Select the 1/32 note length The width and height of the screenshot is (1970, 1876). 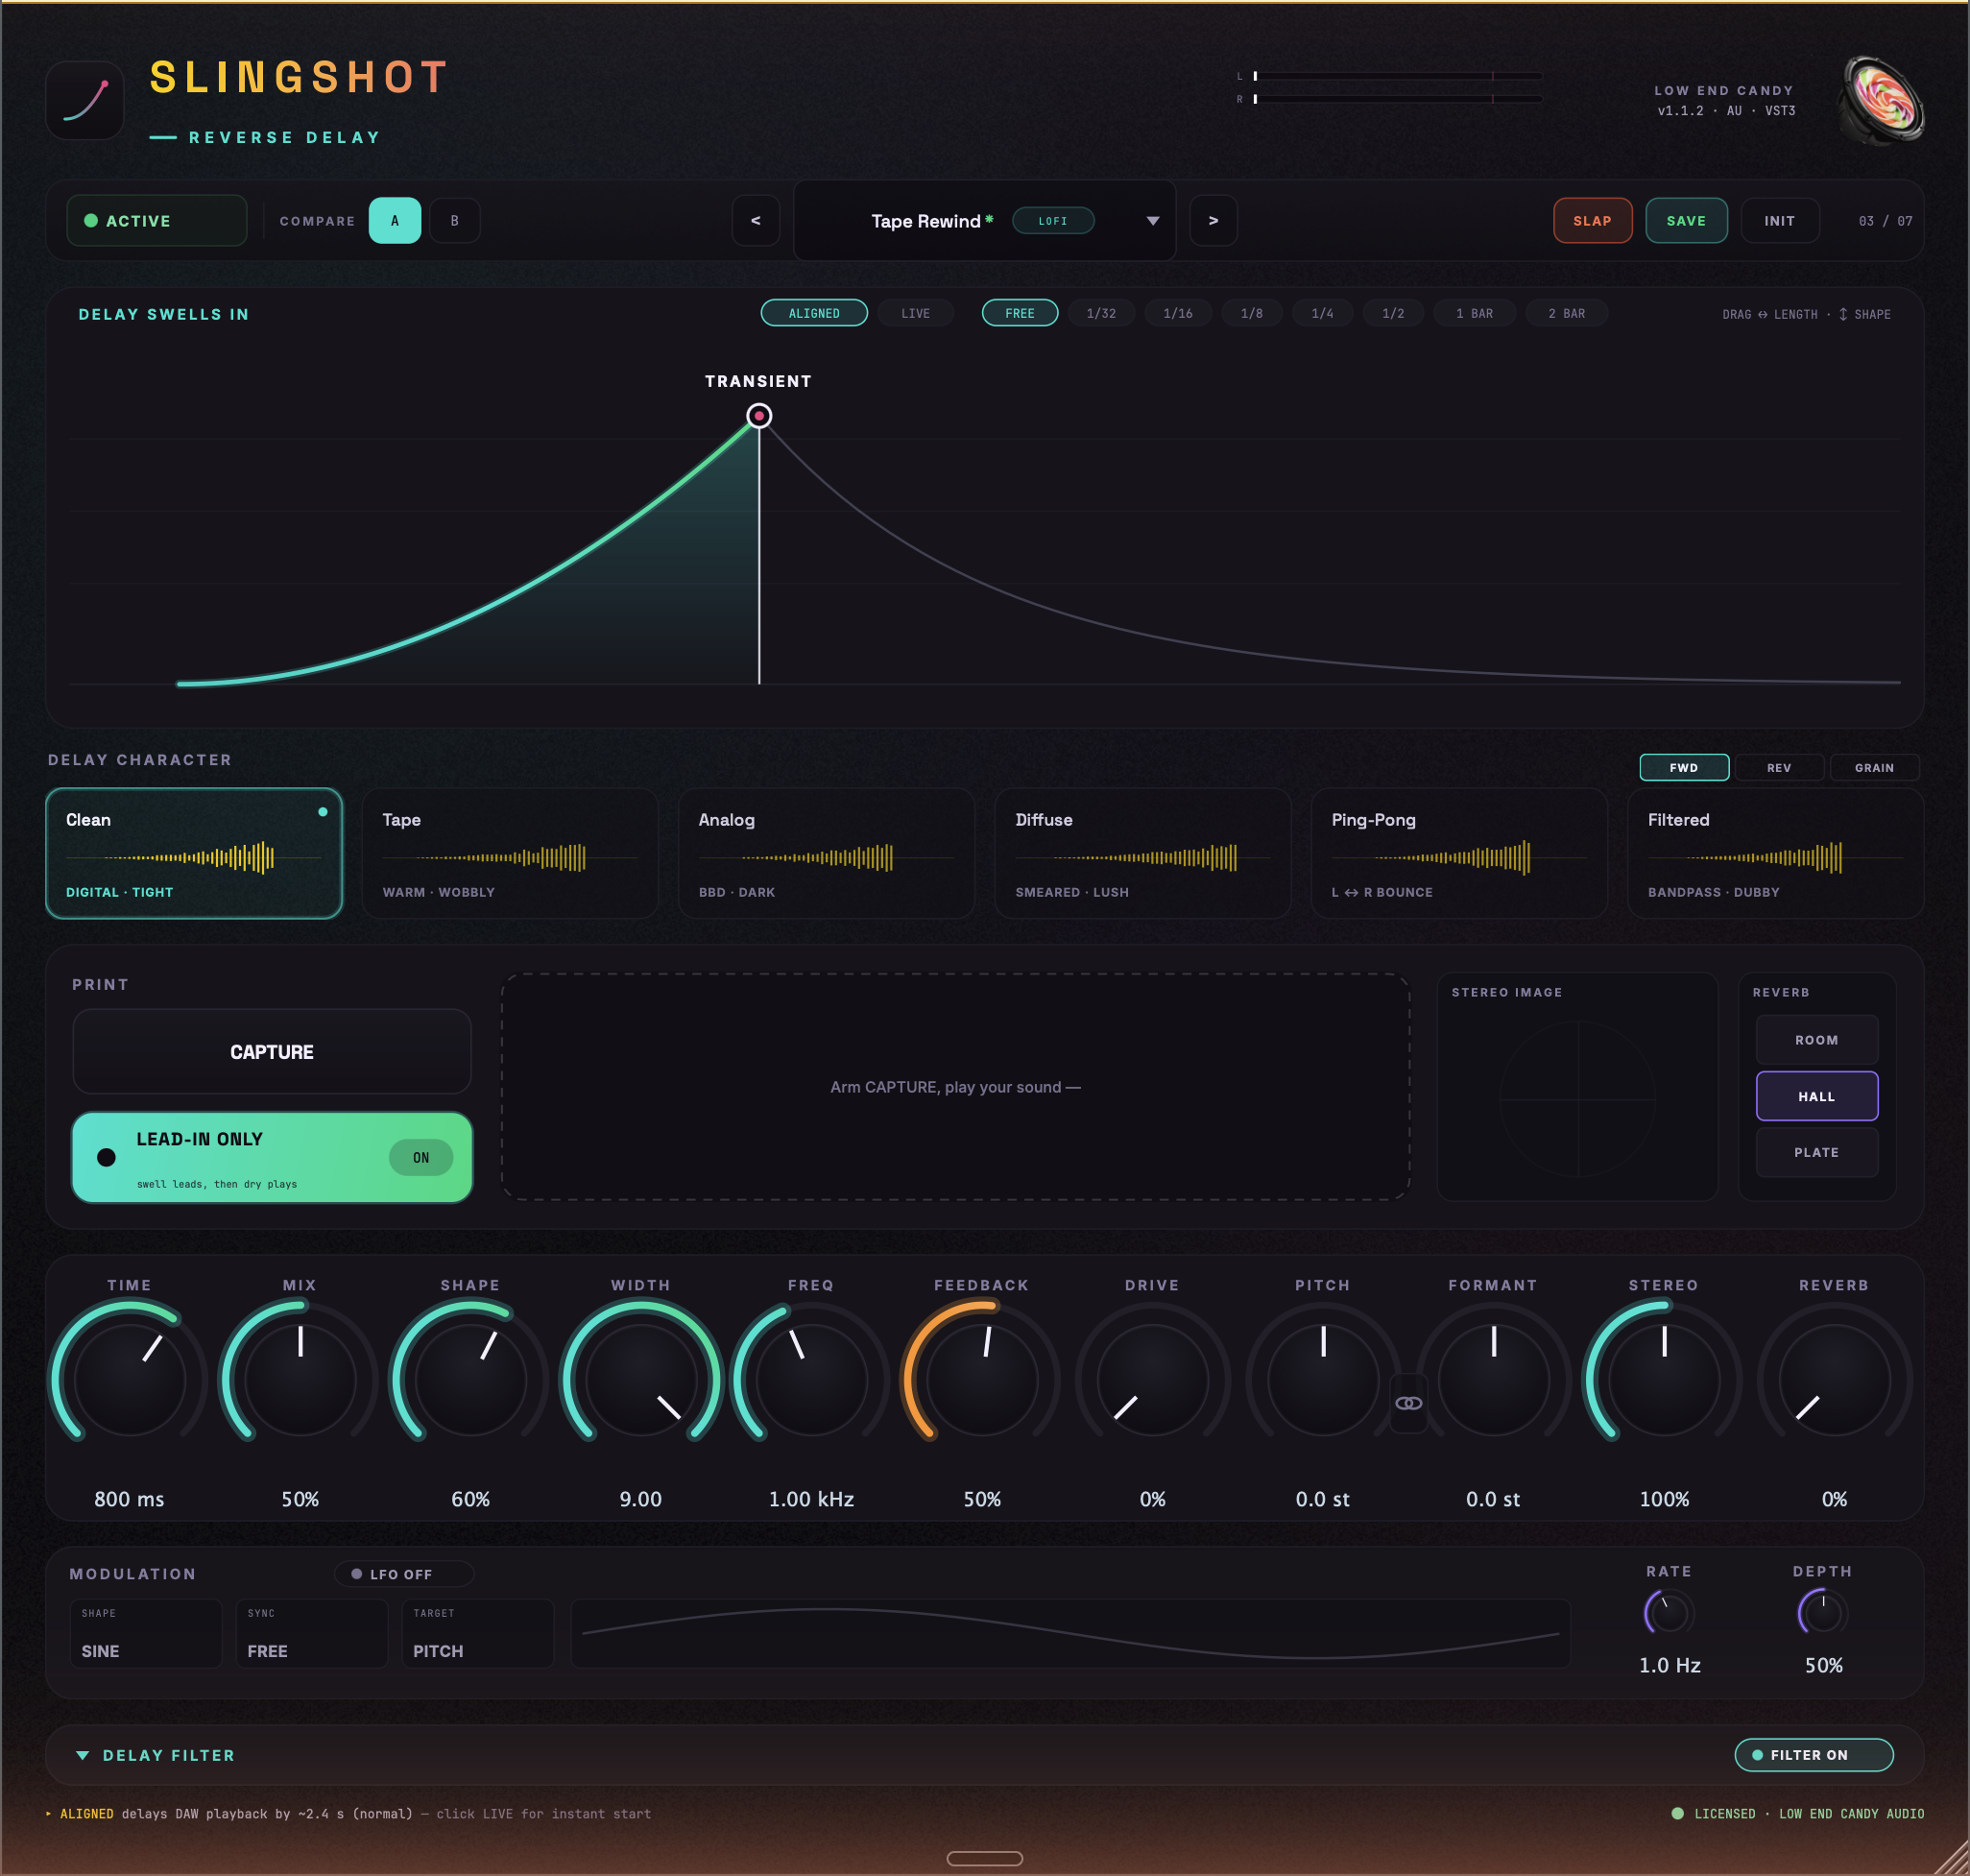[x=1101, y=313]
